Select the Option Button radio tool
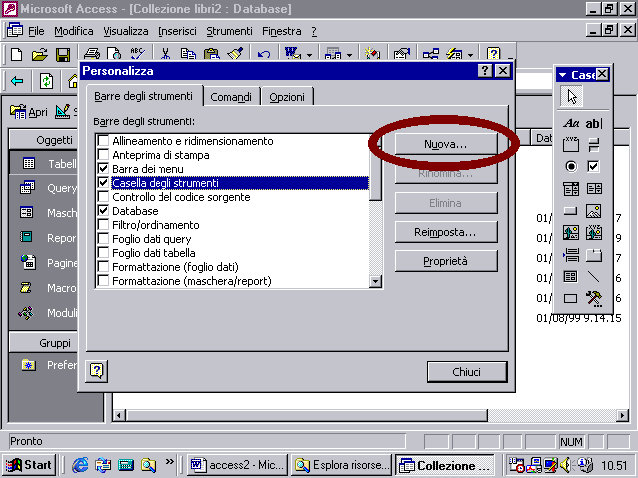Screen dimensions: 638x478 [571, 166]
